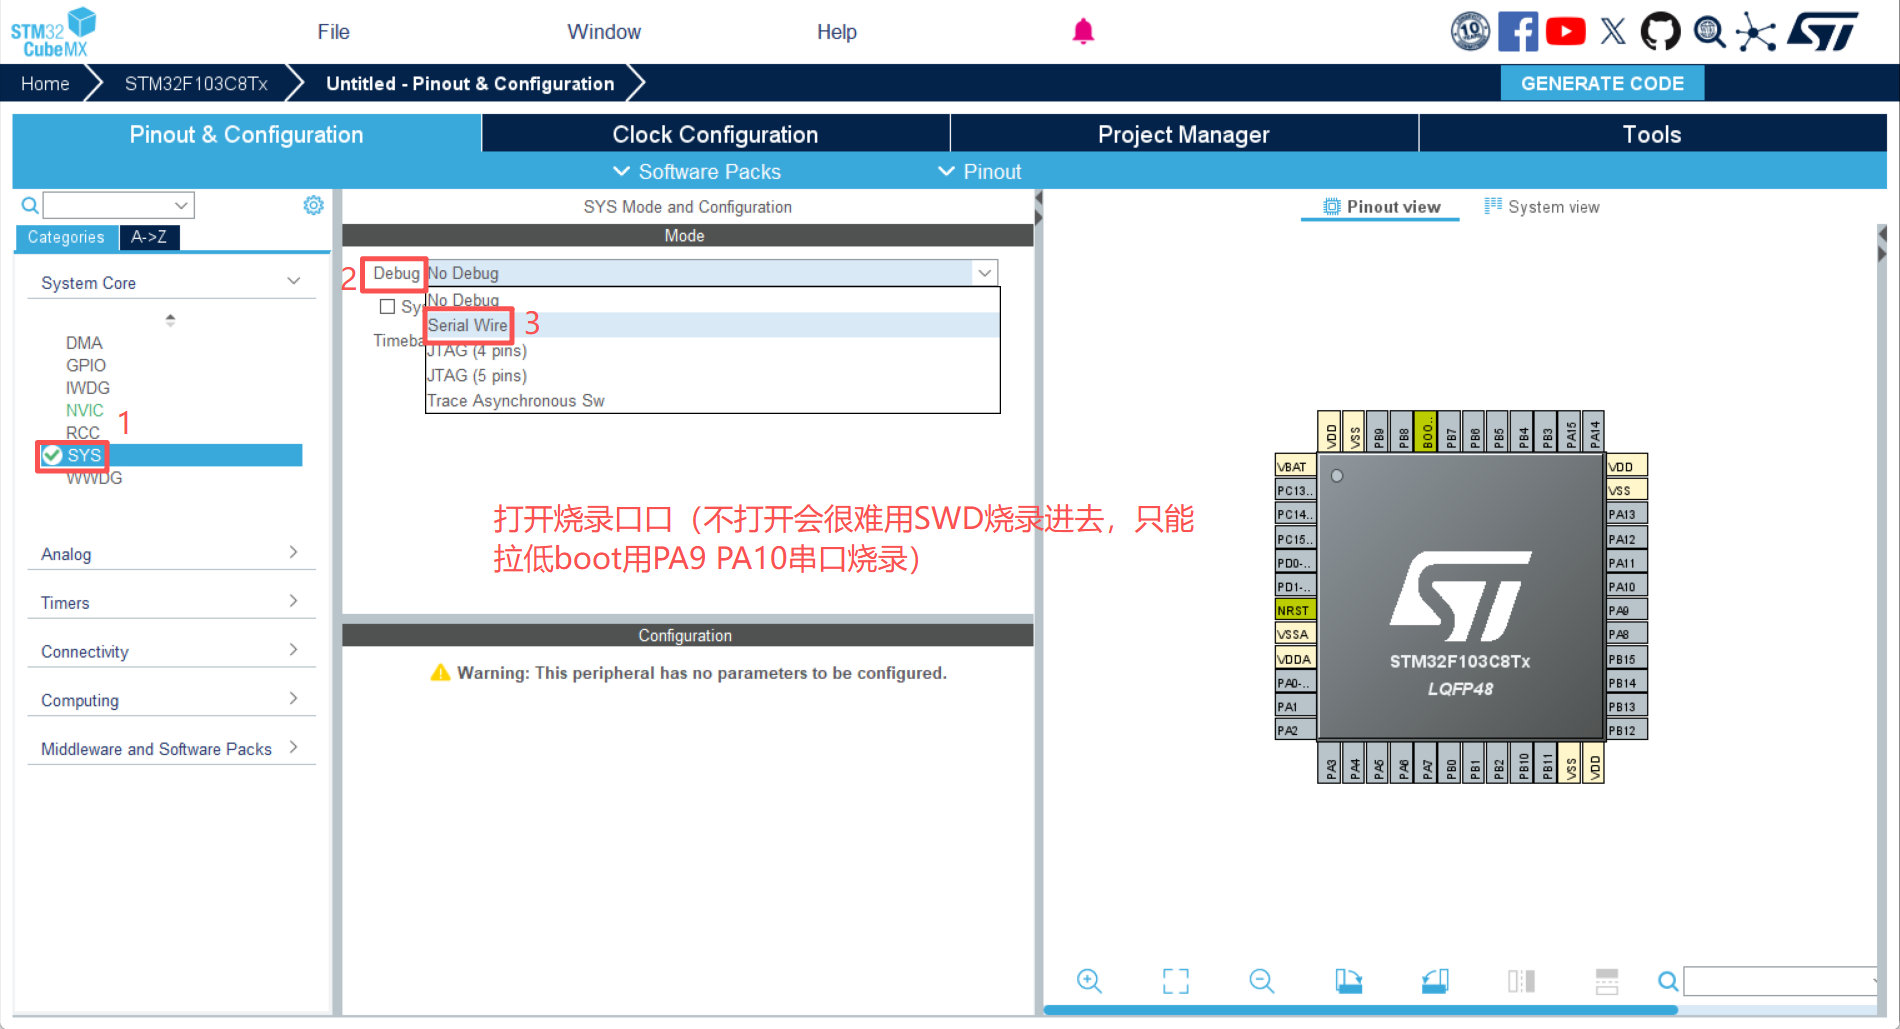
Task: Select NVIC in System Core list
Action: tap(85, 410)
